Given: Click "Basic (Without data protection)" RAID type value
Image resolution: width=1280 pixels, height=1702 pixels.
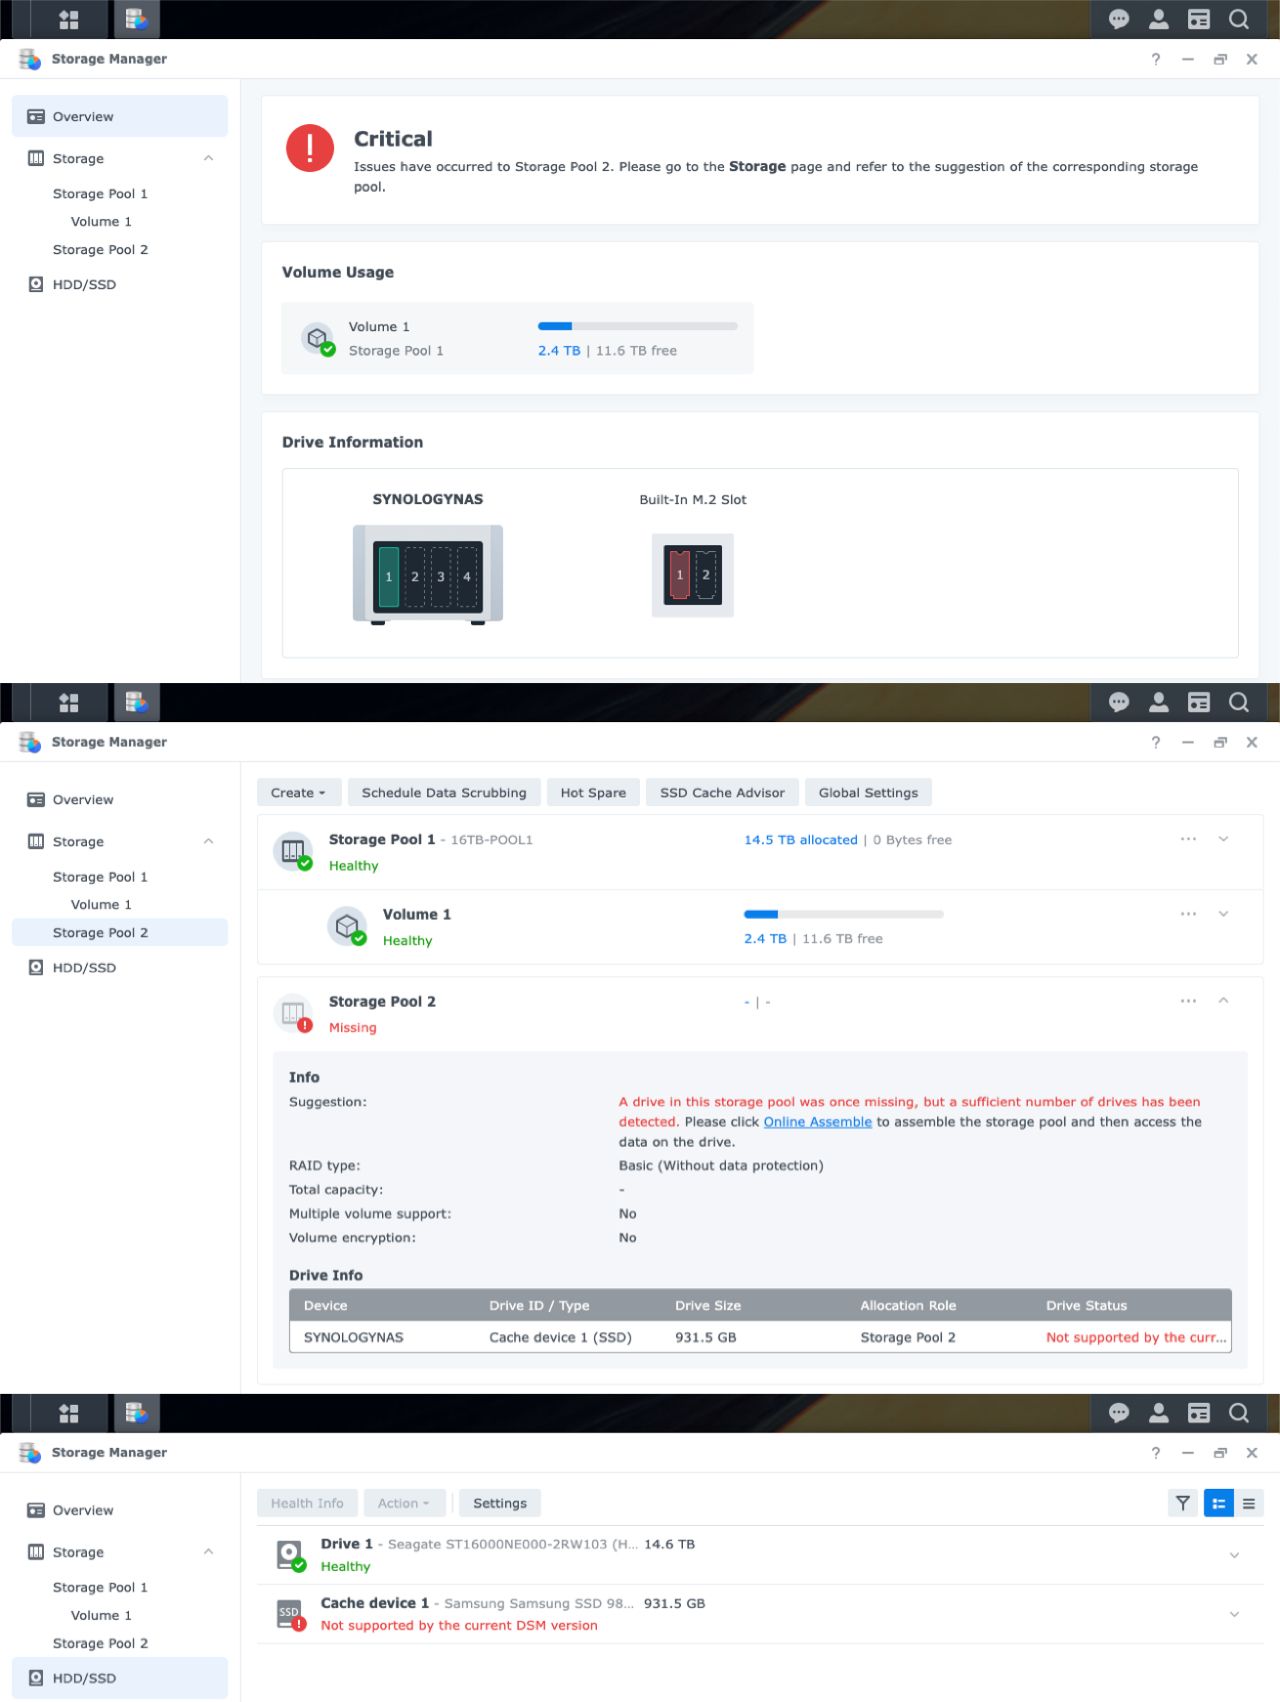Looking at the screenshot, I should [x=721, y=1166].
